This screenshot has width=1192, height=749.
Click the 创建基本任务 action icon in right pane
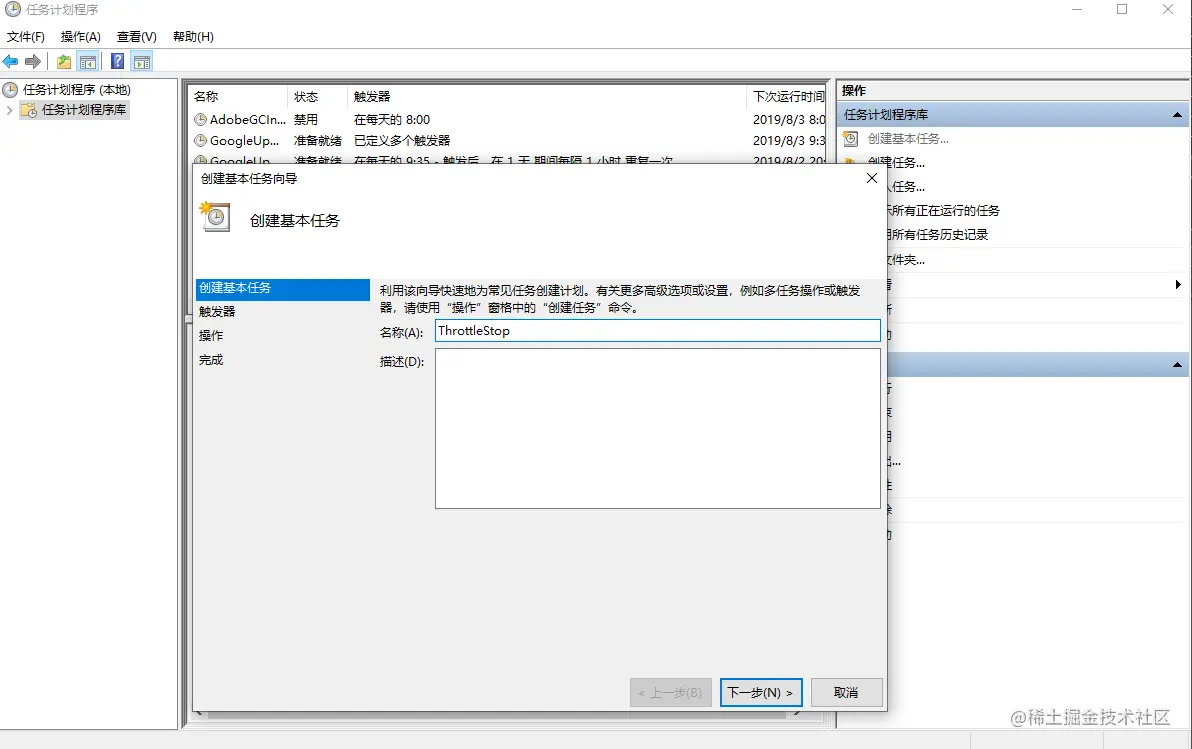tap(851, 138)
